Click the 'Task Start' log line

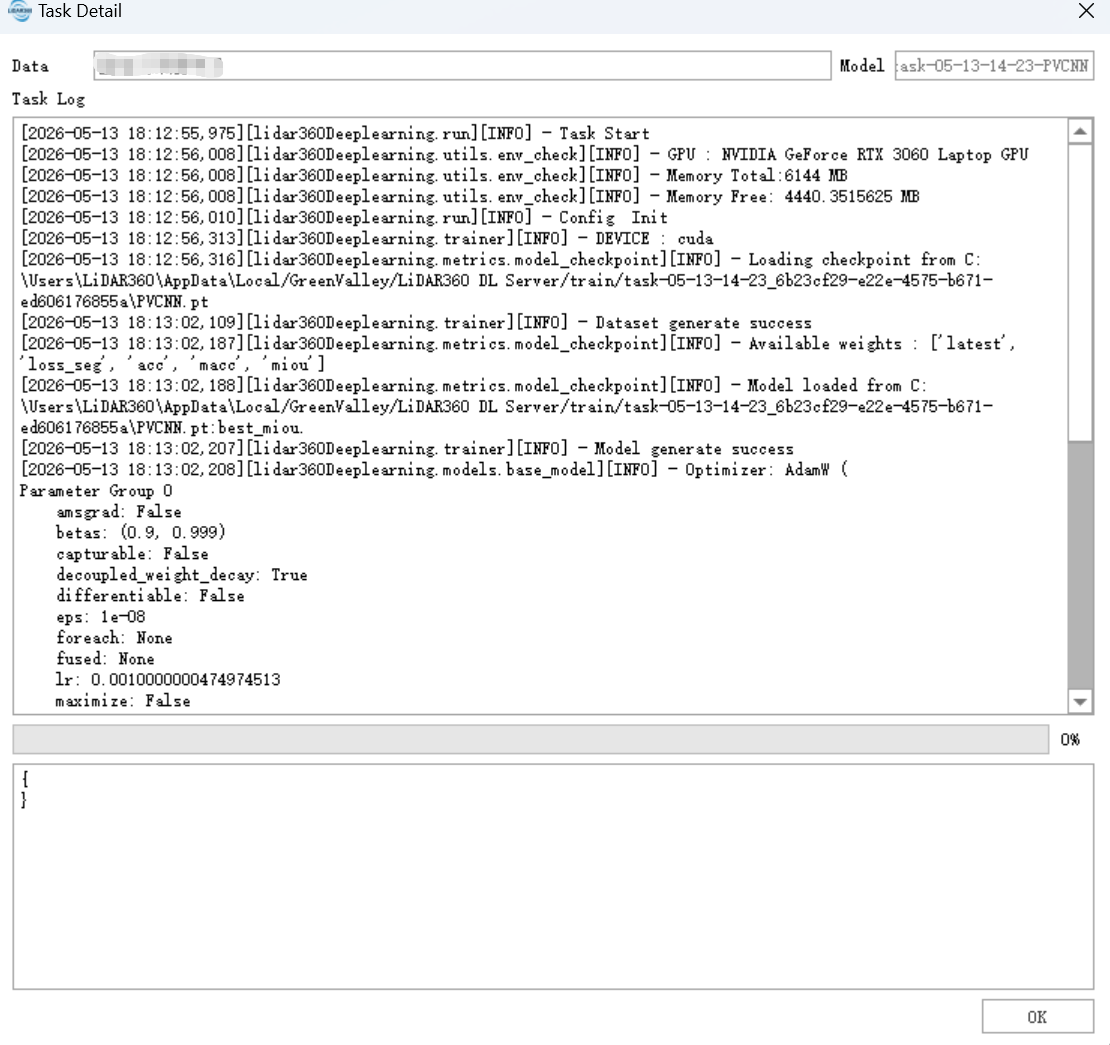[335, 134]
